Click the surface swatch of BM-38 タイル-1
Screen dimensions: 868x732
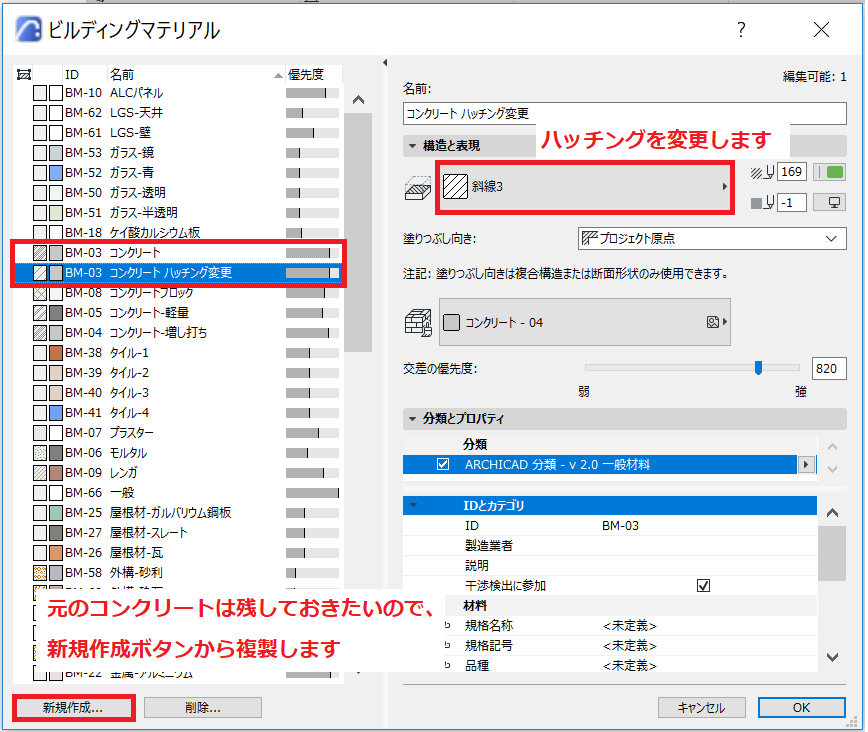coord(56,353)
